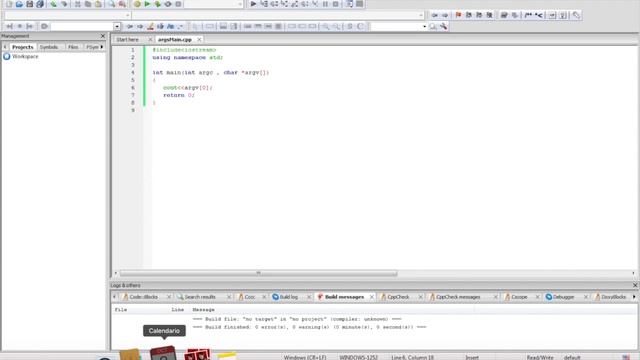Open the Debugger log tab
Viewport: 640px width, 360px height.
click(563, 297)
